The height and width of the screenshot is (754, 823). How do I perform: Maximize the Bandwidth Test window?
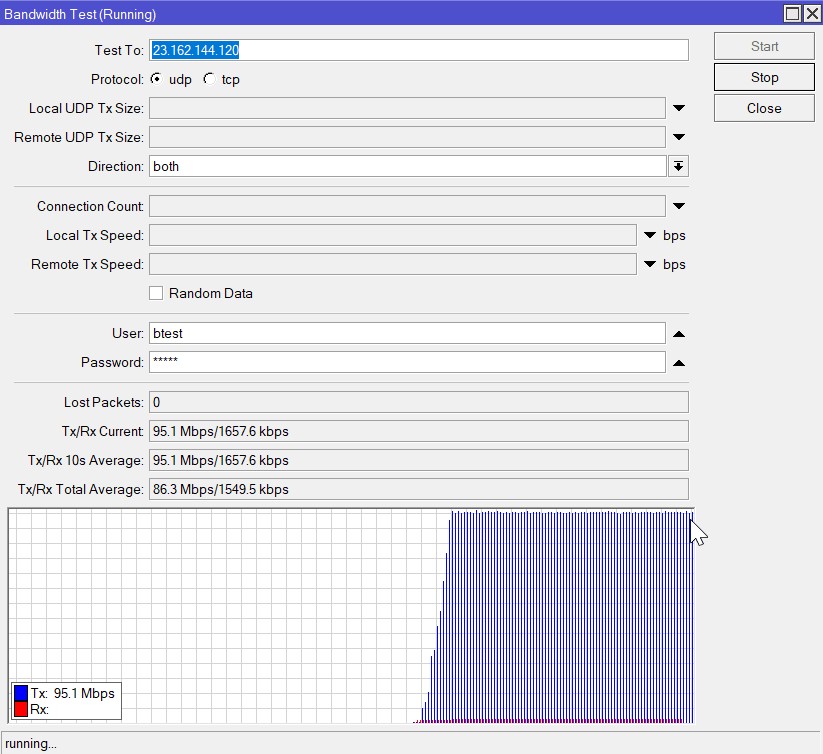792,14
